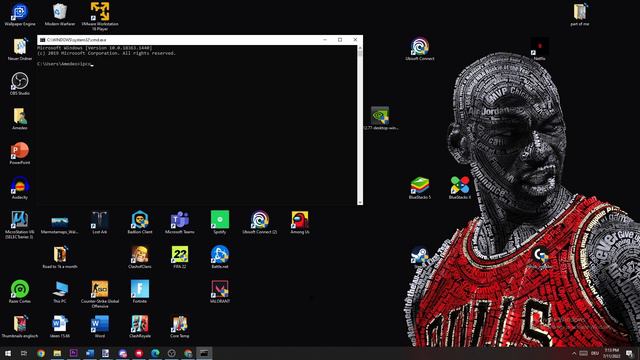Screen dimensions: 640x360
Task: Open Microsoft Edge from the taskbar
Action: coord(155,353)
